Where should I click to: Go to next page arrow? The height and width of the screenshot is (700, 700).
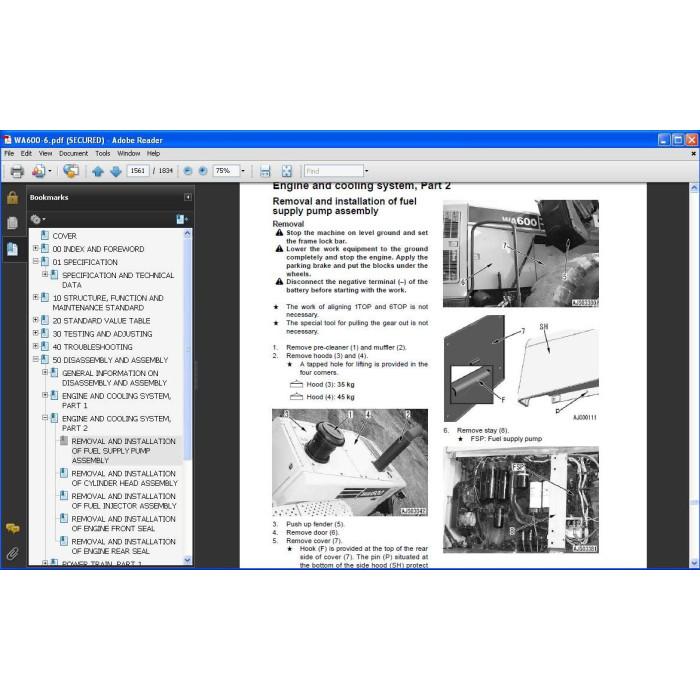[x=116, y=171]
